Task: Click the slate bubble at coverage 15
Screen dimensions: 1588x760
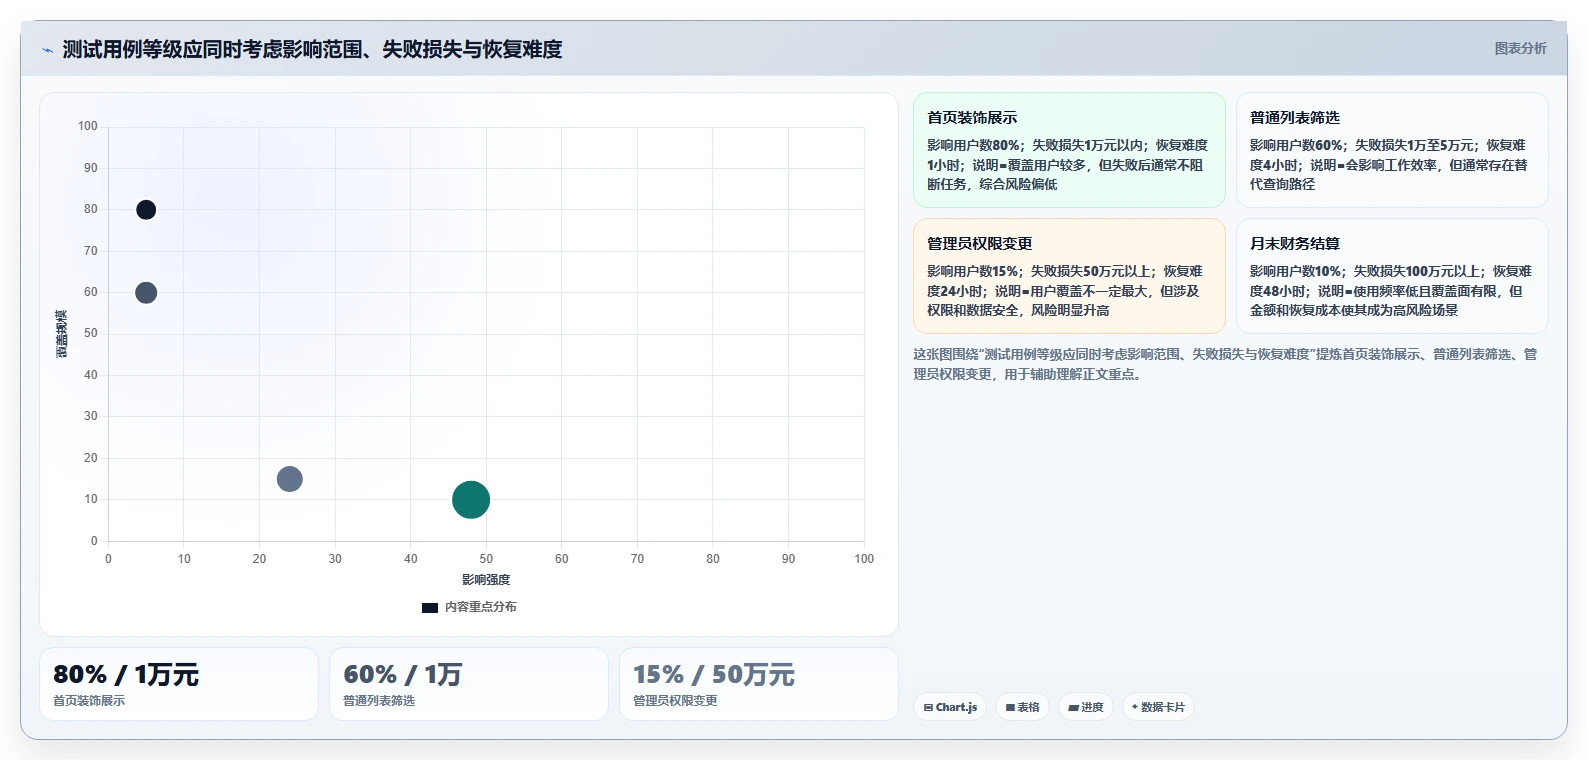Action: tap(290, 479)
